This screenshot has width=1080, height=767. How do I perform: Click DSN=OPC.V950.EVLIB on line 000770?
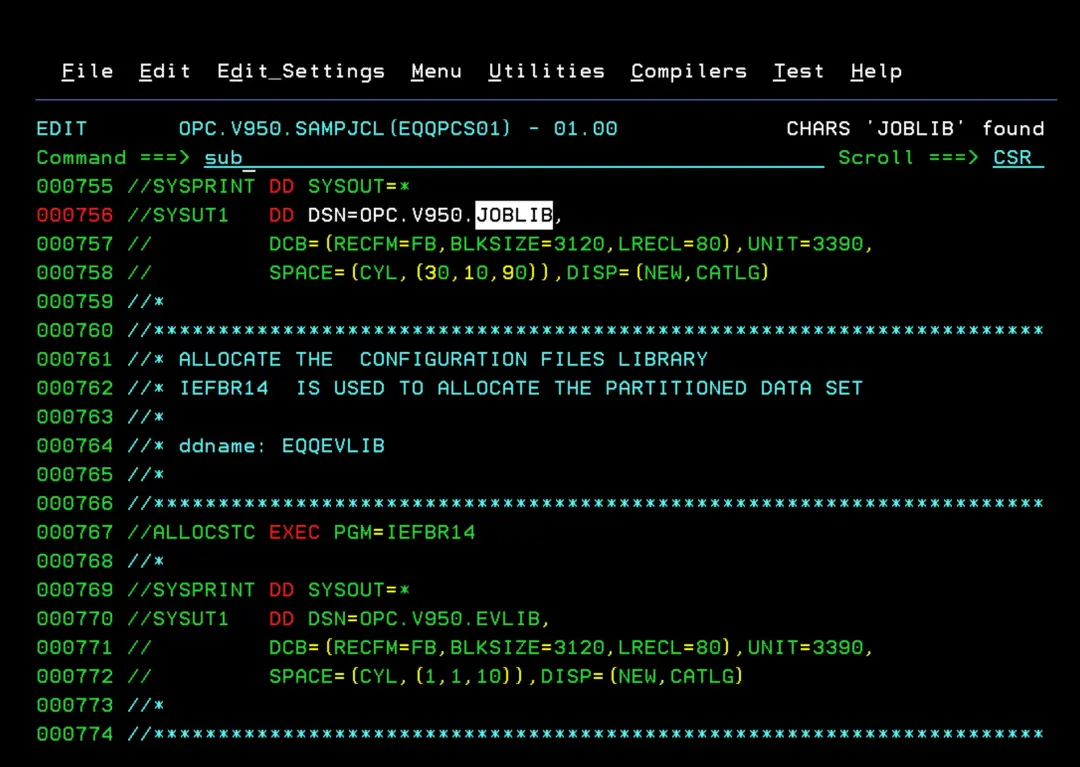pyautogui.click(x=424, y=619)
